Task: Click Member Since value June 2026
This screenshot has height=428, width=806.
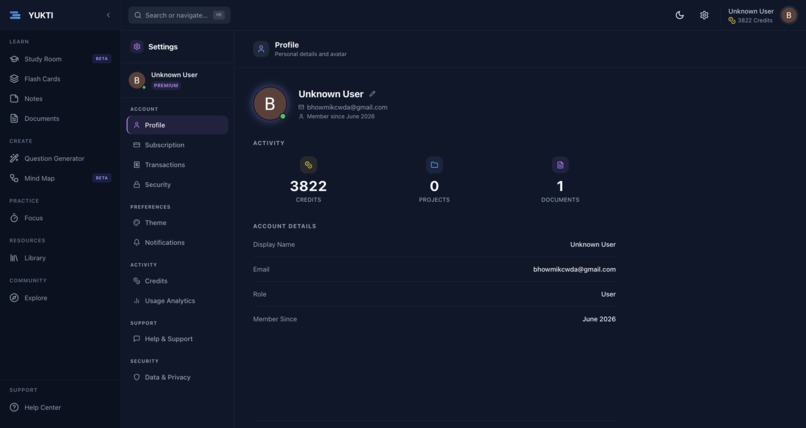Action: 599,319
